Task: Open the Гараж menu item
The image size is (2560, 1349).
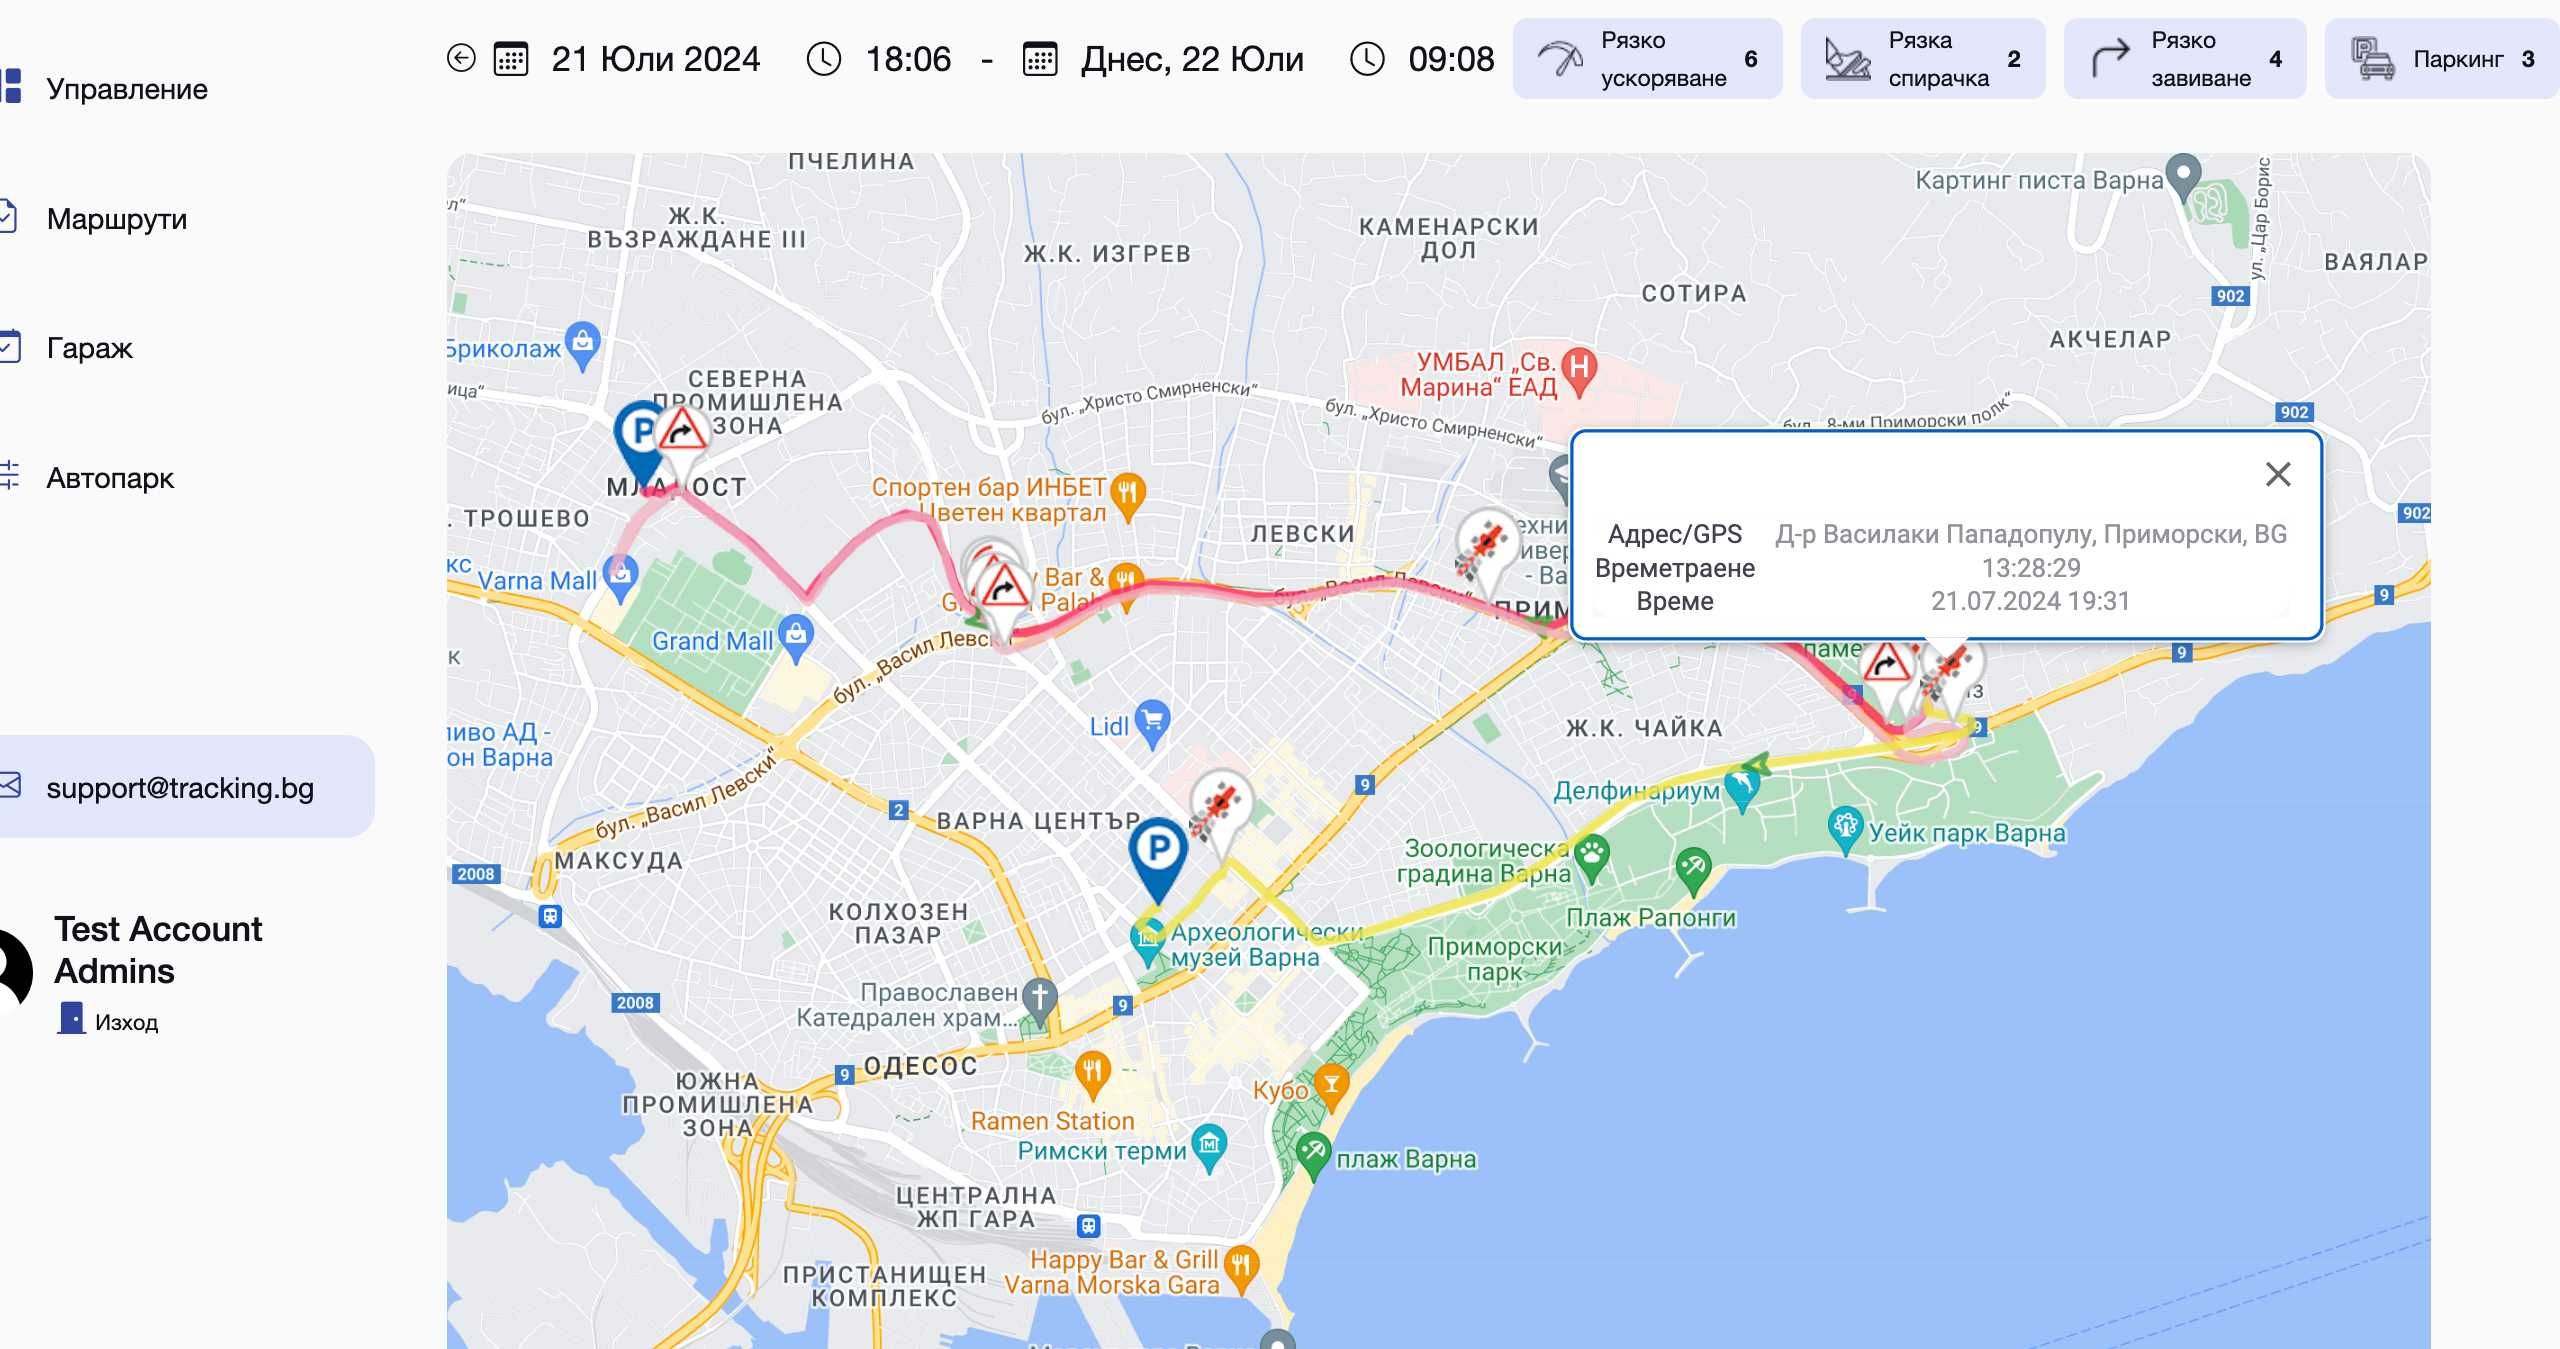Action: pos(89,348)
